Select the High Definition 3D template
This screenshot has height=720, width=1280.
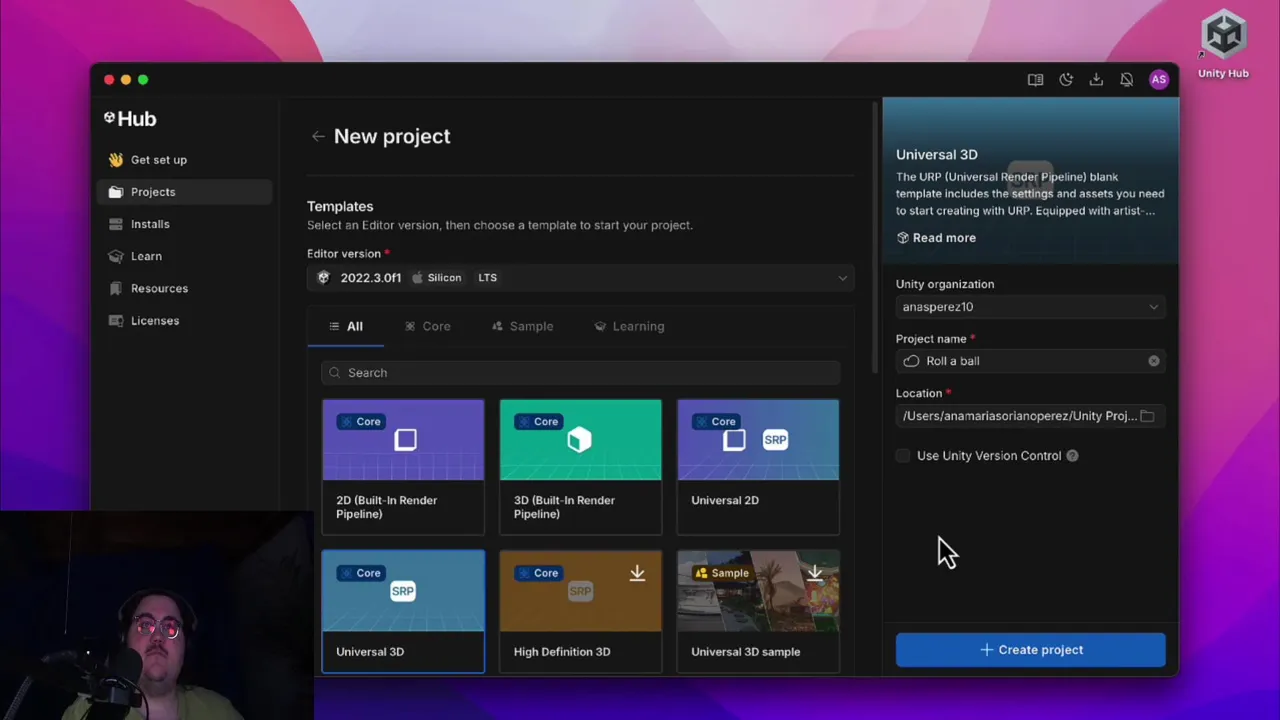tap(580, 611)
